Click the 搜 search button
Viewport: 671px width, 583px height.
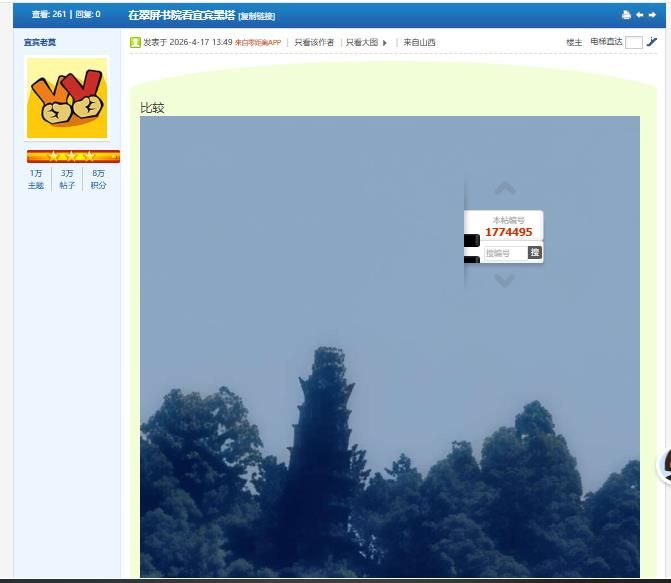534,253
